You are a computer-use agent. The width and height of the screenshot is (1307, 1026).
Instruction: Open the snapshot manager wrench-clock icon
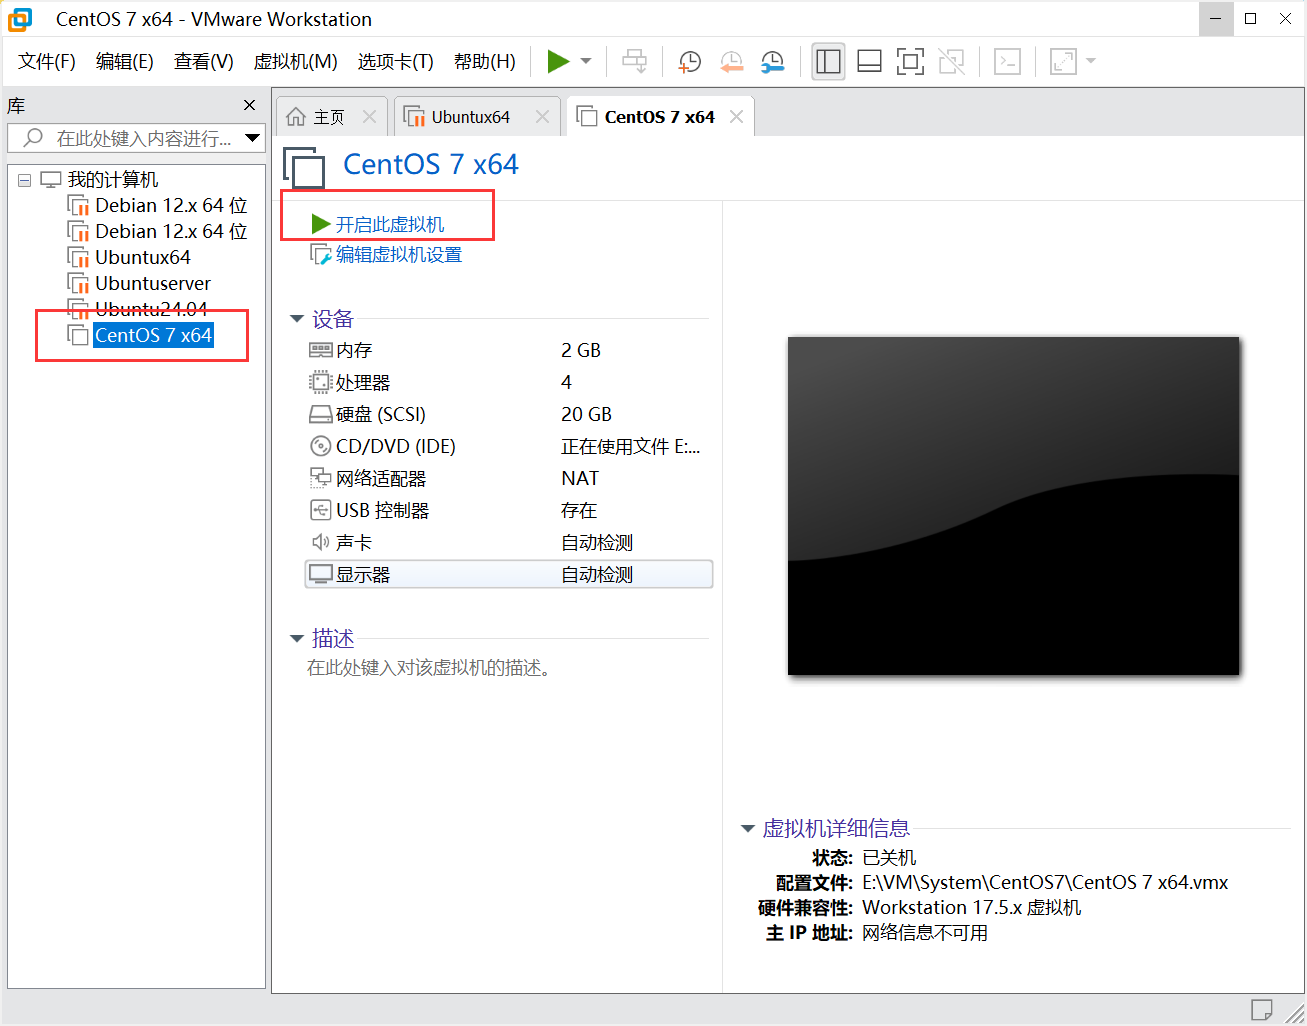tap(772, 62)
